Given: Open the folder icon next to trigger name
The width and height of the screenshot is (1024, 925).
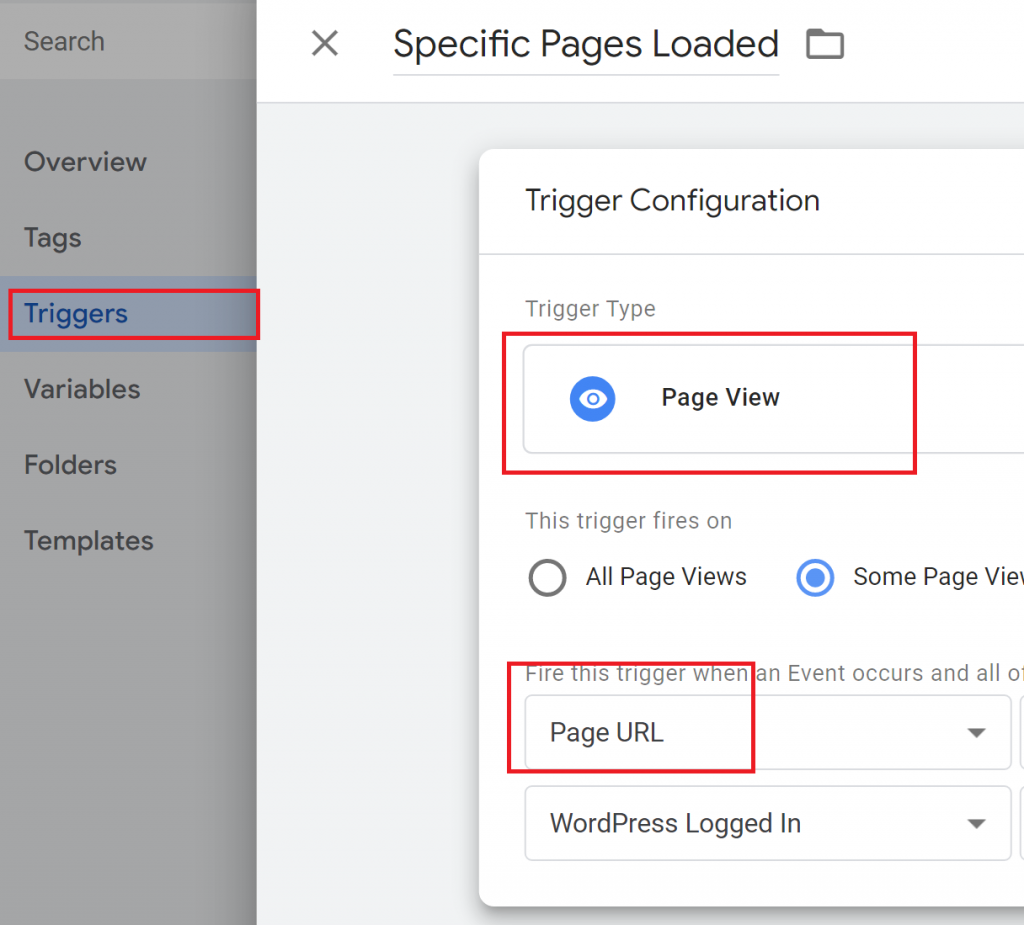Looking at the screenshot, I should (825, 44).
